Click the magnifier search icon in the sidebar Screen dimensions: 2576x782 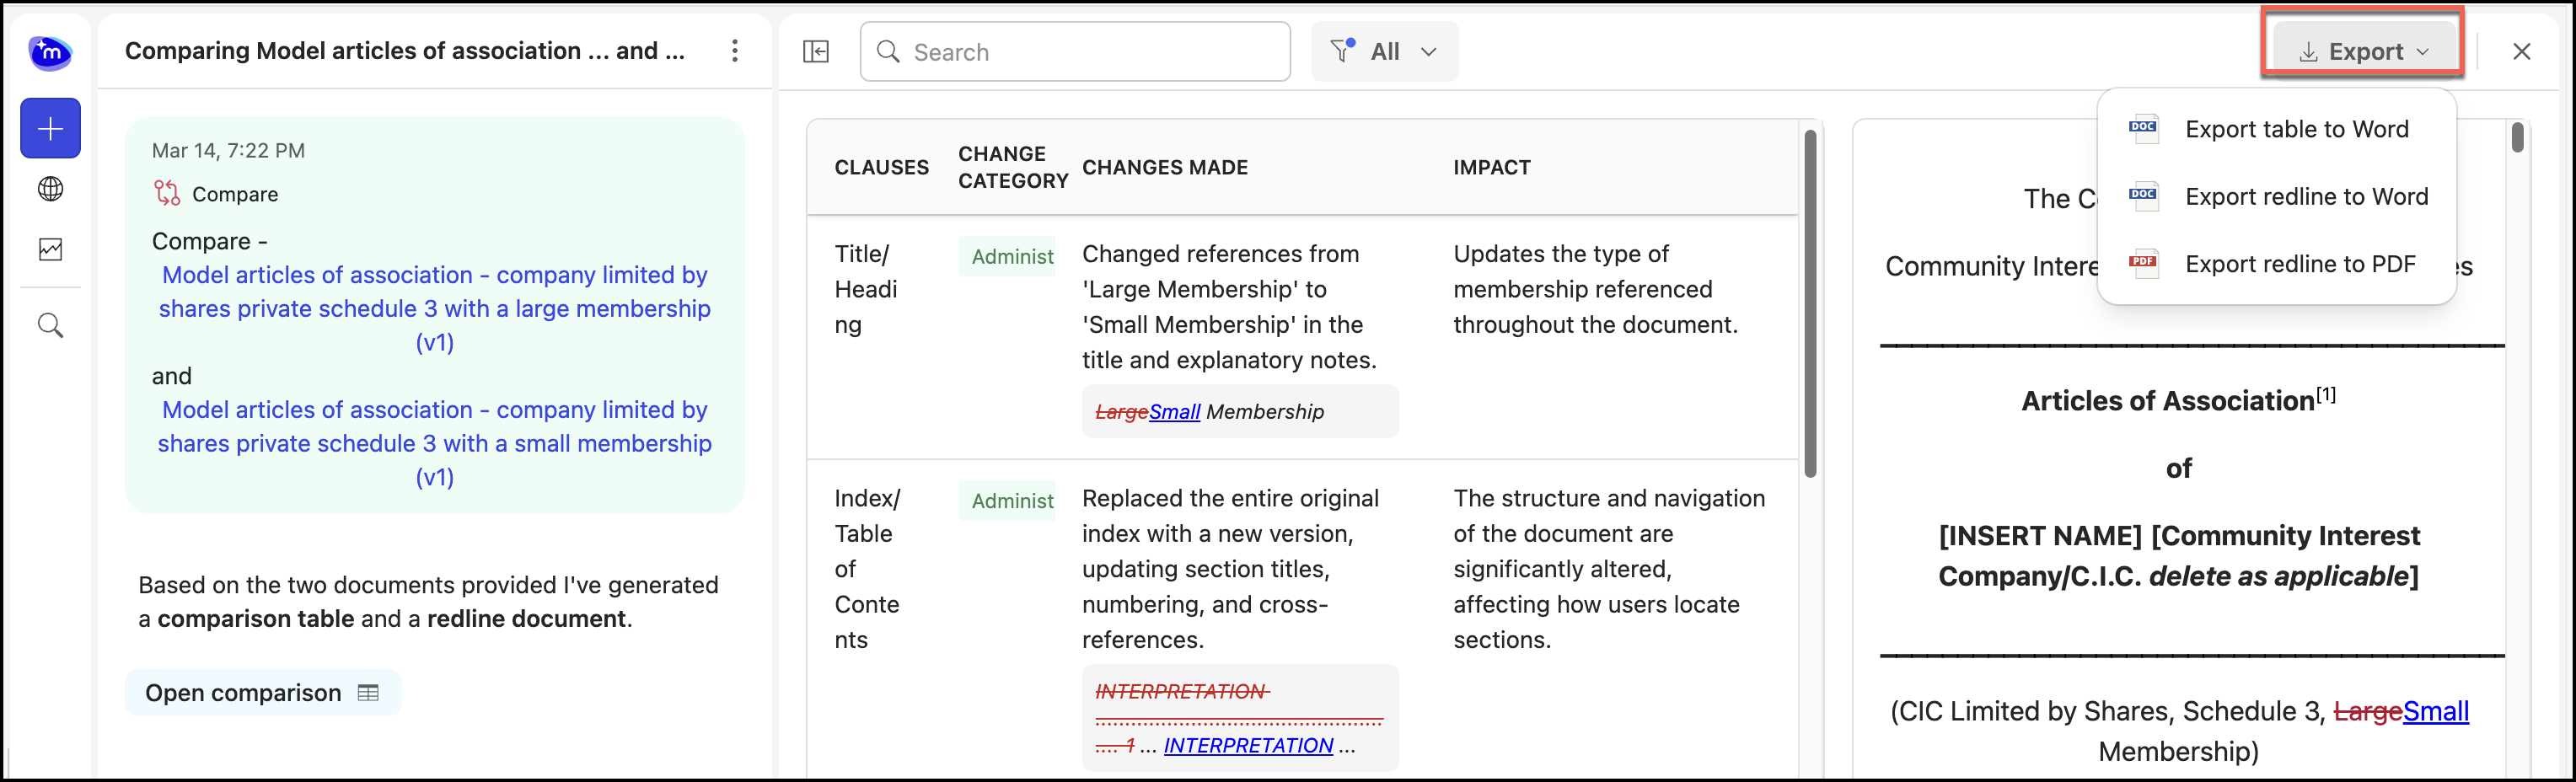pyautogui.click(x=50, y=325)
